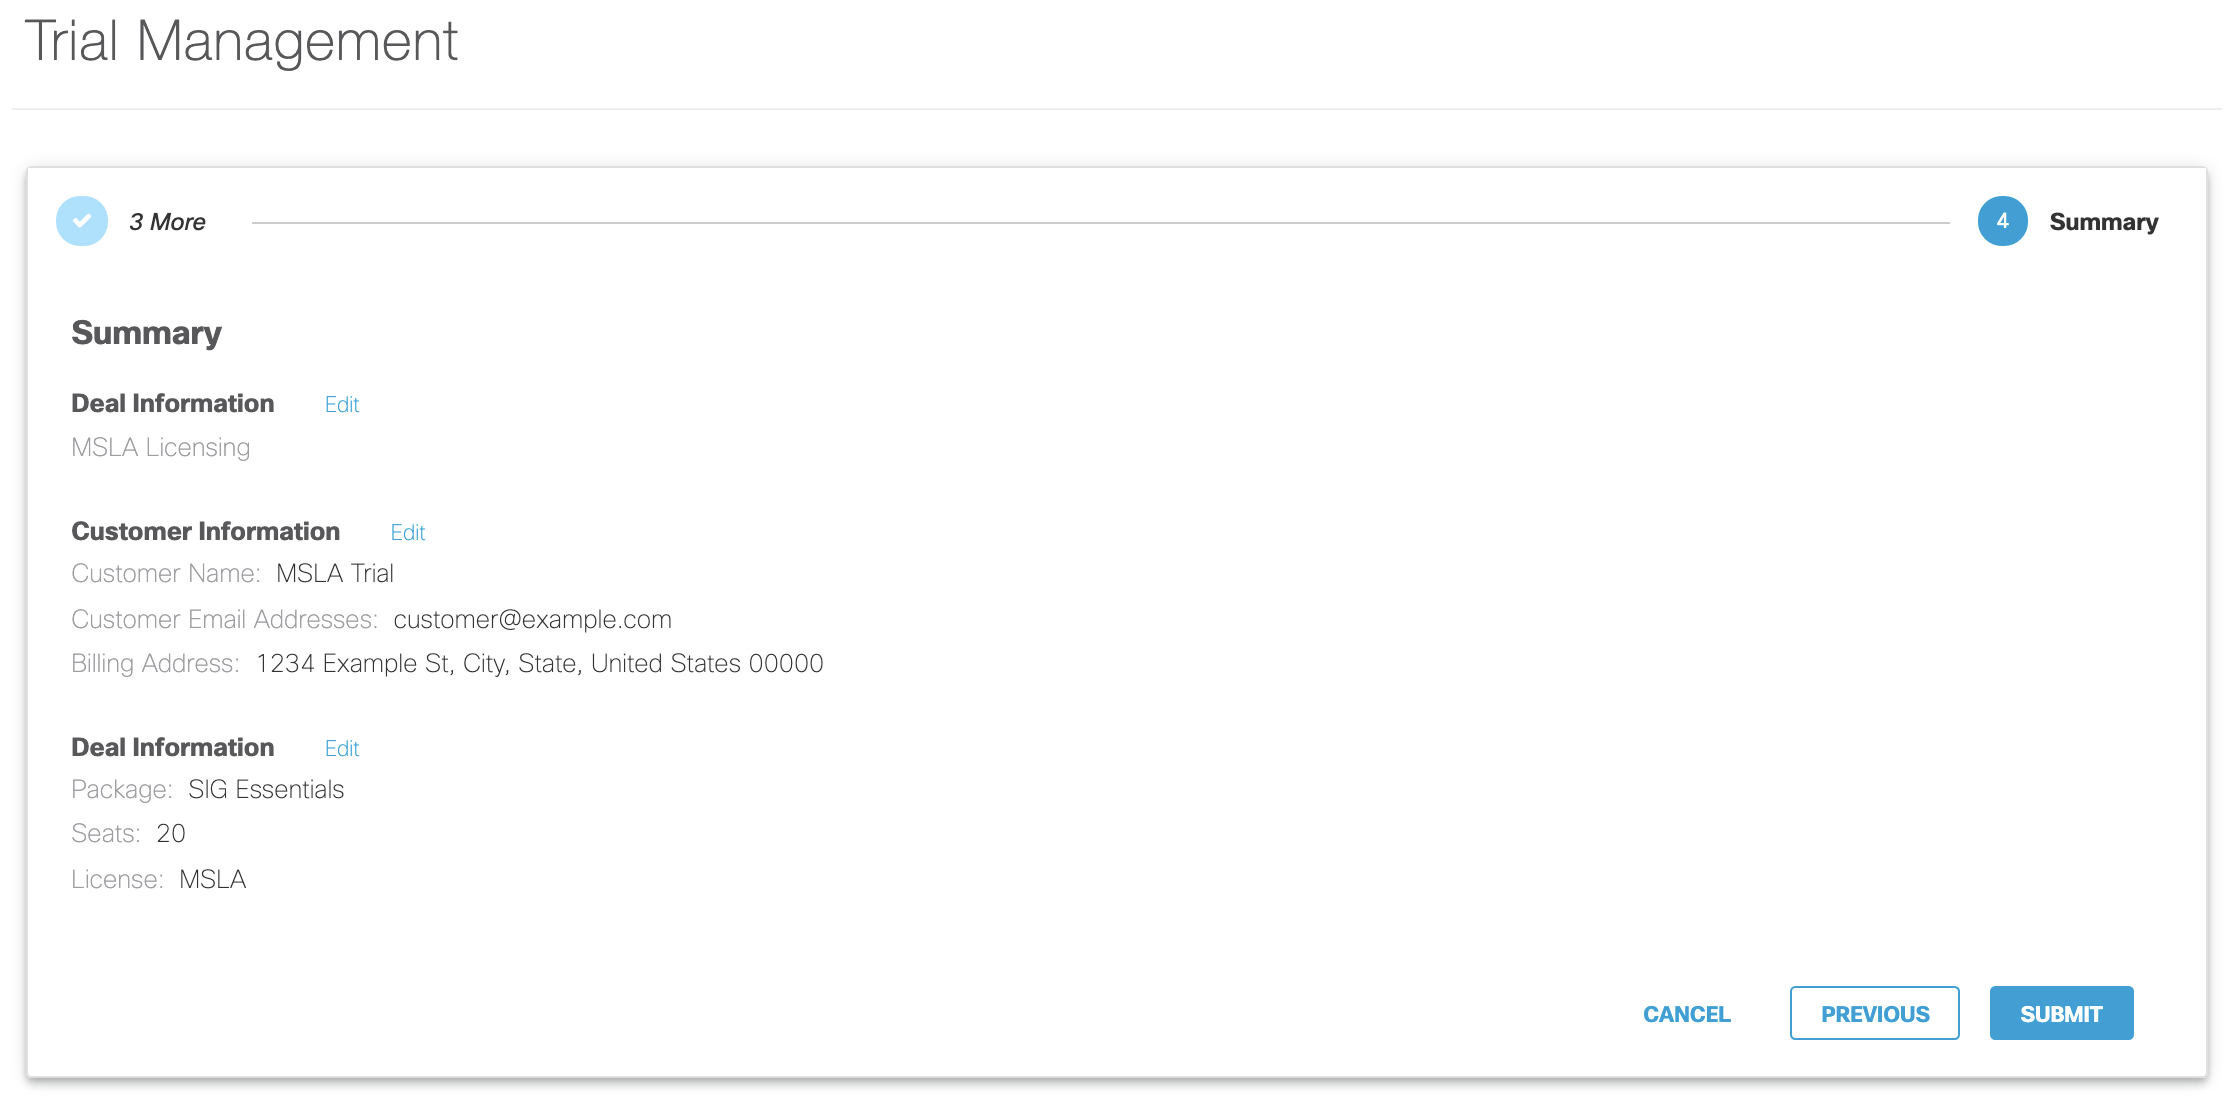The width and height of the screenshot is (2228, 1100).
Task: Expand the '3 More' collapsed steps
Action: (167, 222)
